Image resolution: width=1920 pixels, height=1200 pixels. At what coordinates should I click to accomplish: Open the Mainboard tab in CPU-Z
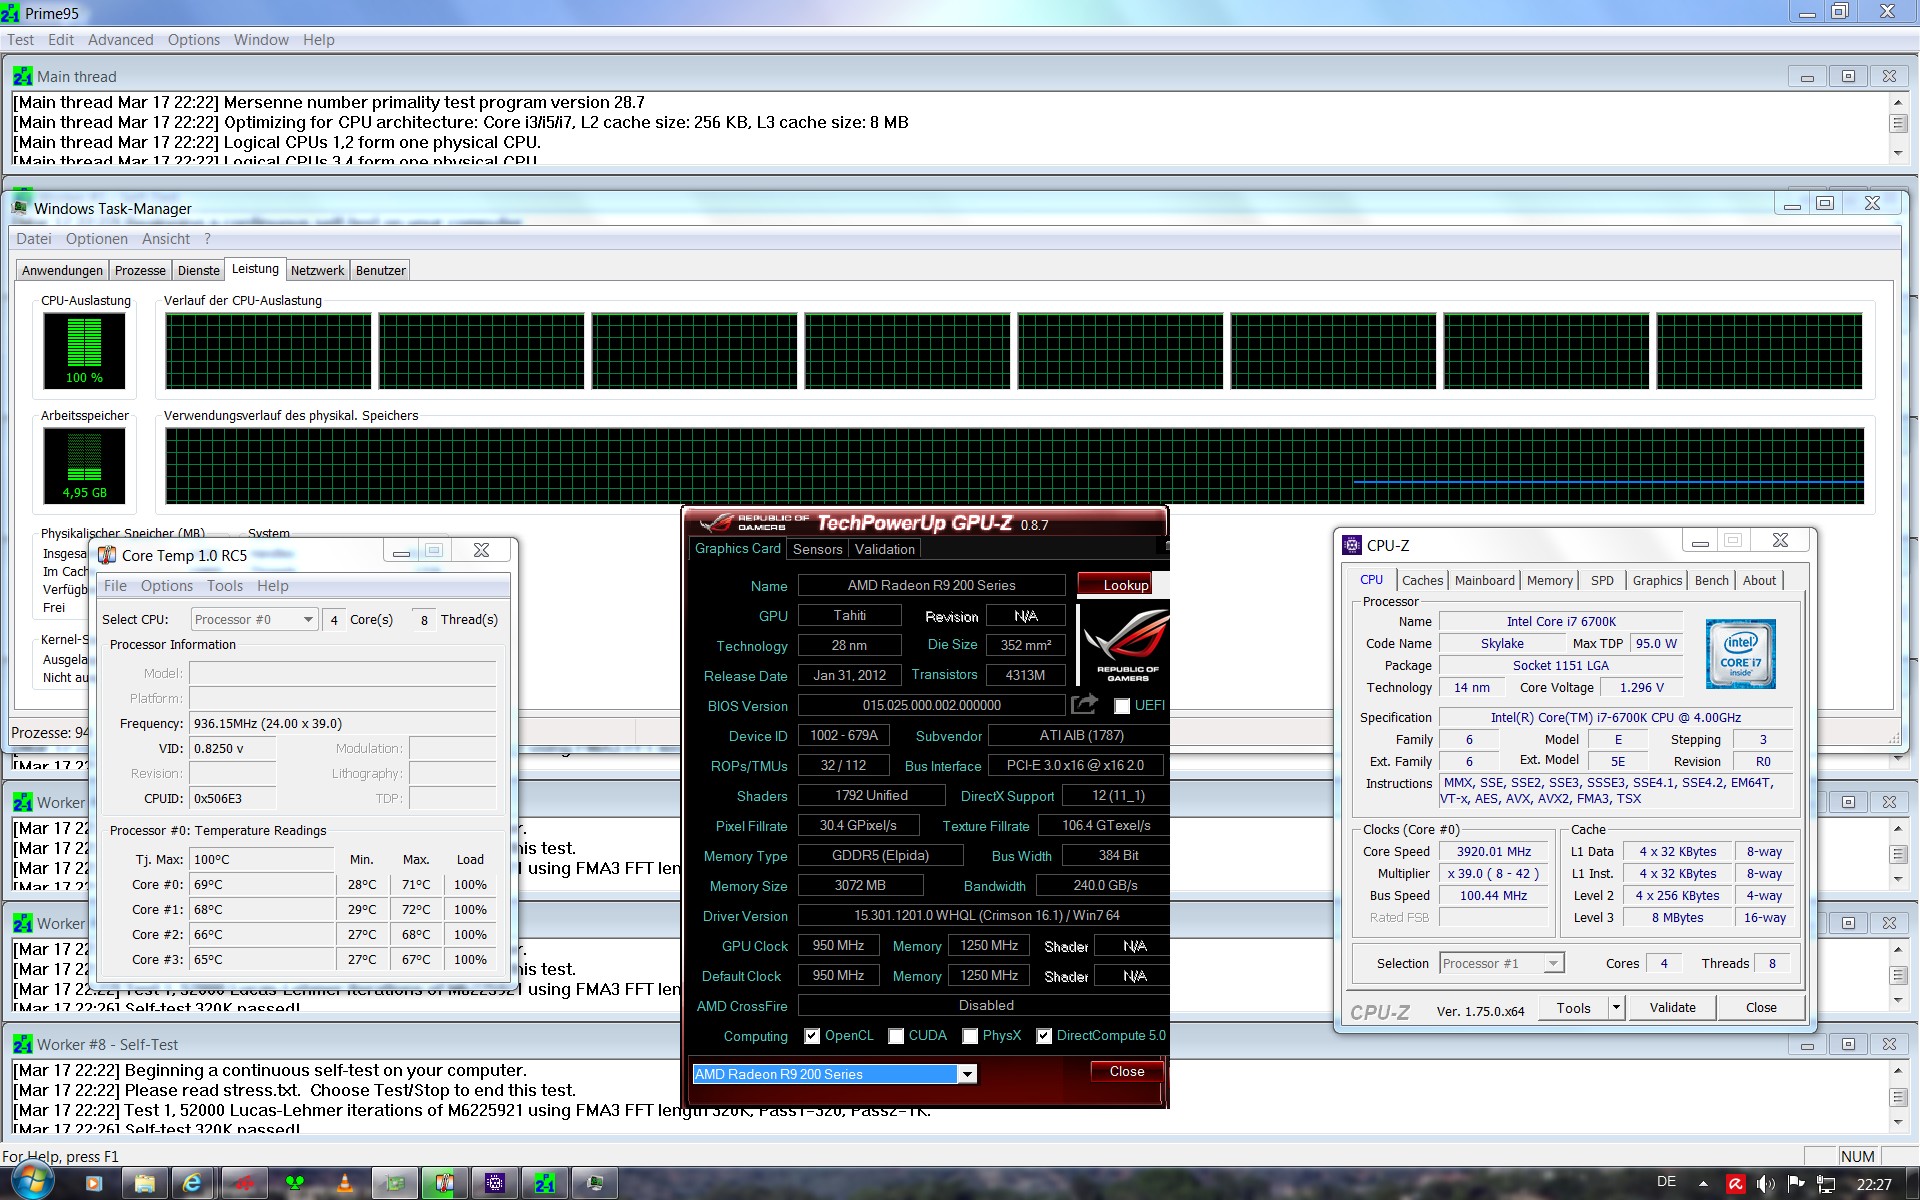(x=1484, y=580)
